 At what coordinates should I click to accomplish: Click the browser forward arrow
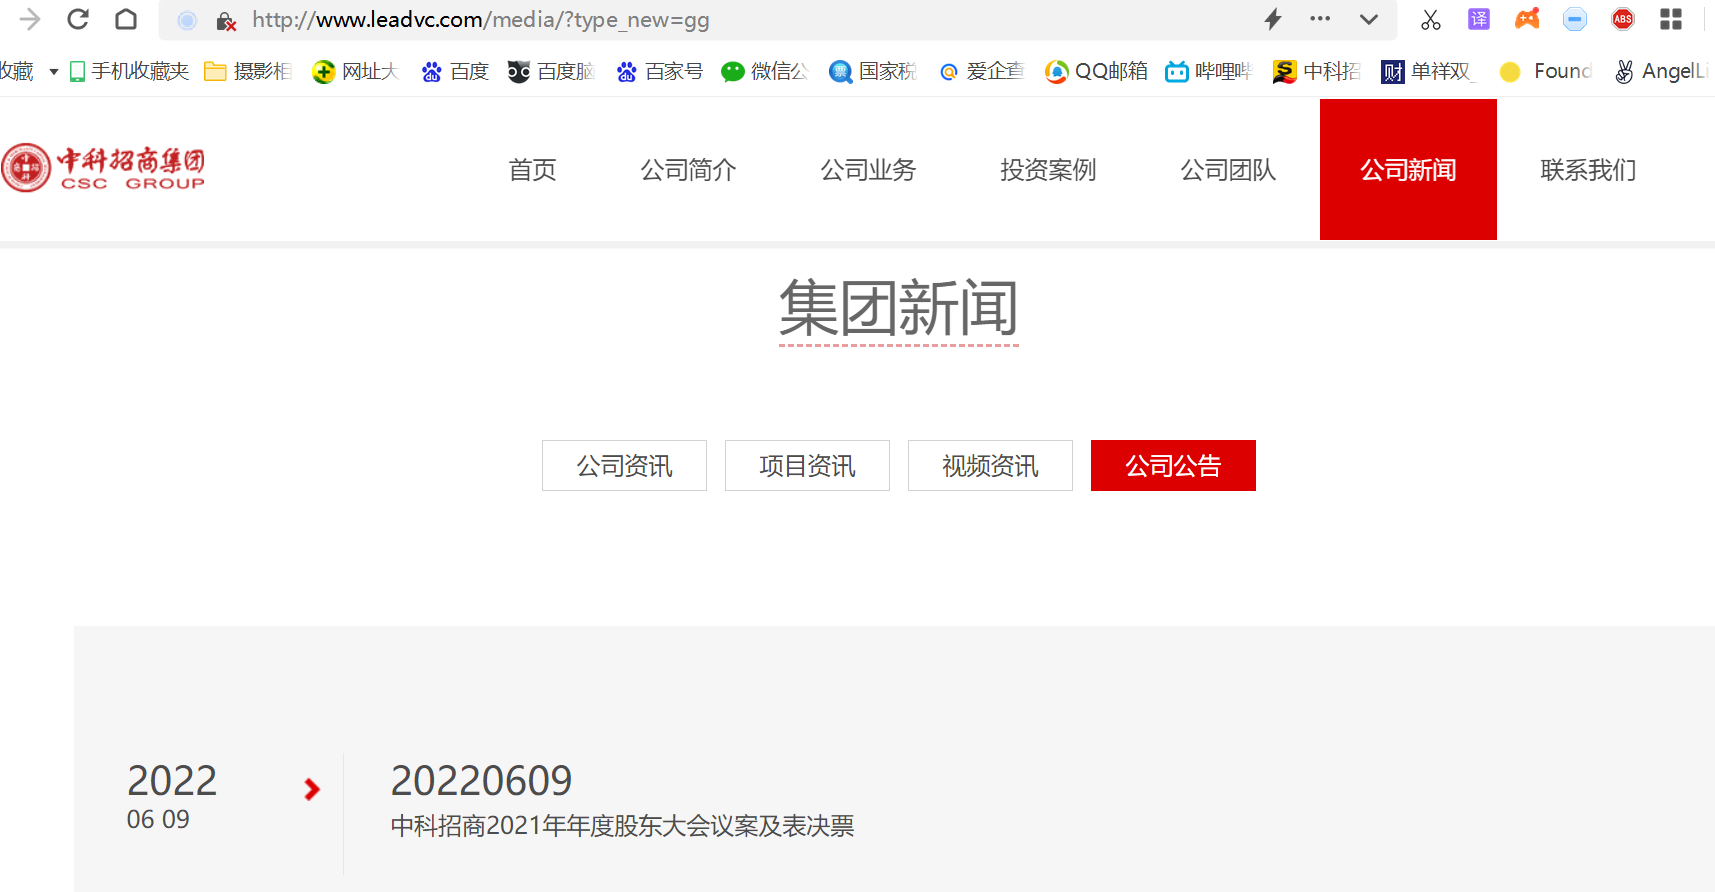click(30, 19)
